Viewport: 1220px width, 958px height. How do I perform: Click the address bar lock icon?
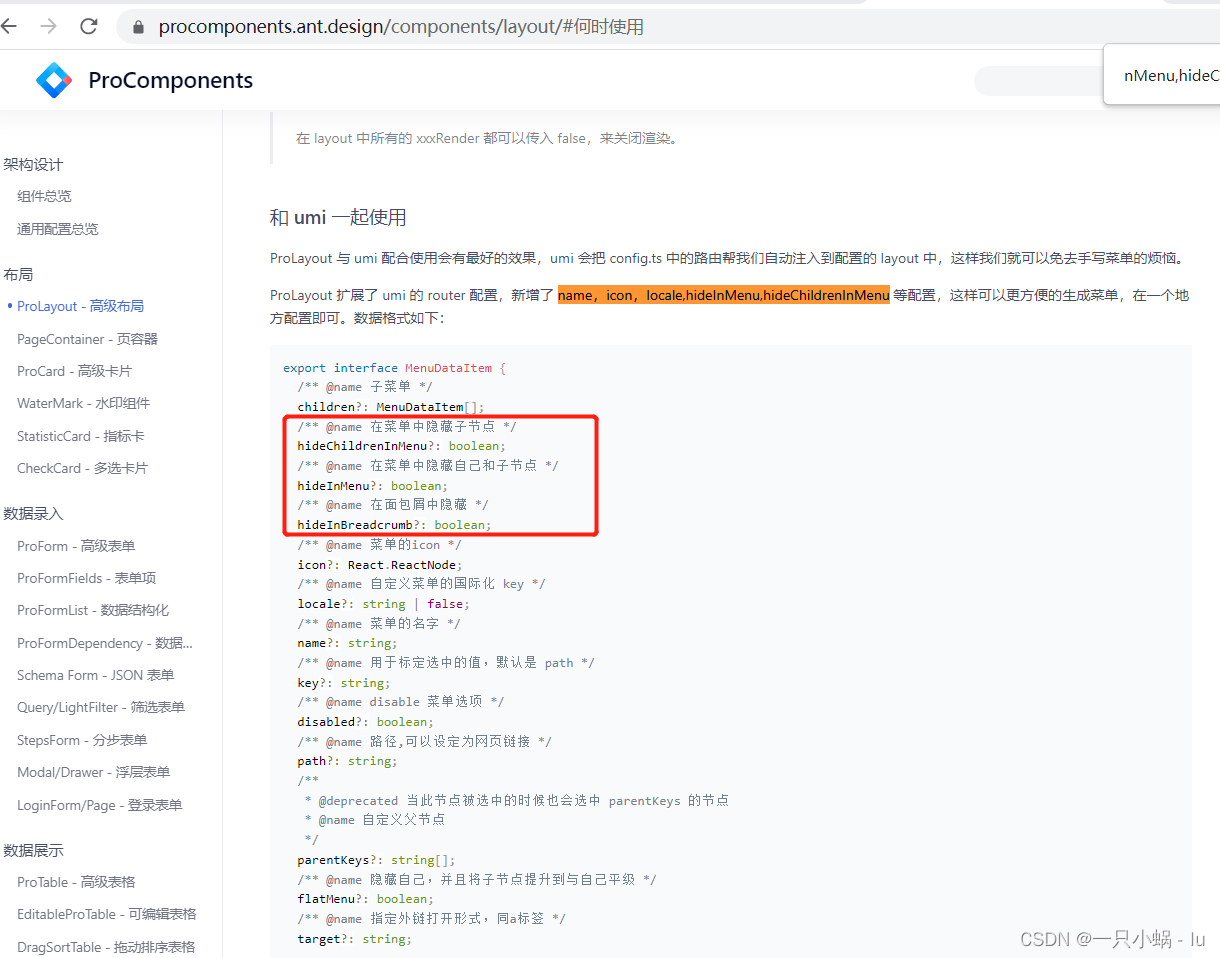[x=138, y=27]
